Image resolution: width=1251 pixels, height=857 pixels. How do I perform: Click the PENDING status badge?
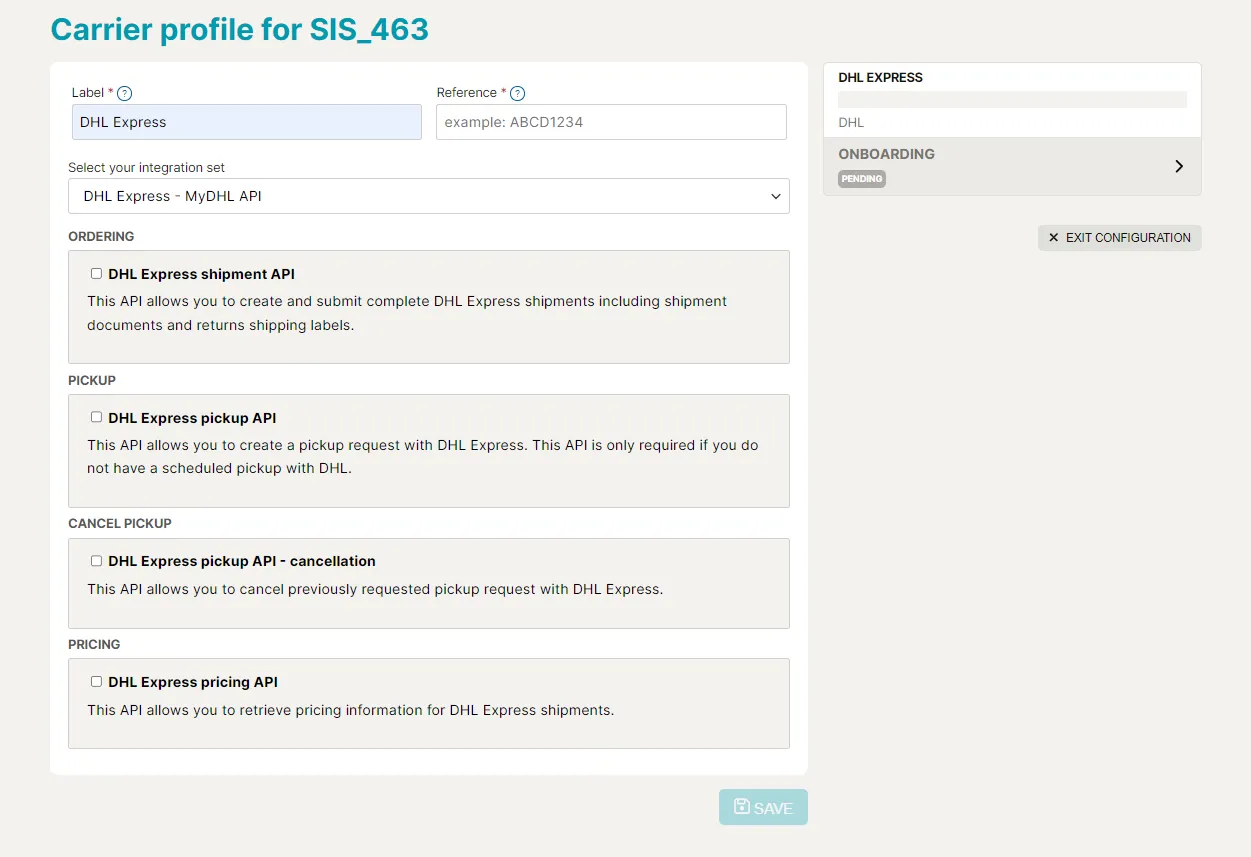(x=861, y=179)
